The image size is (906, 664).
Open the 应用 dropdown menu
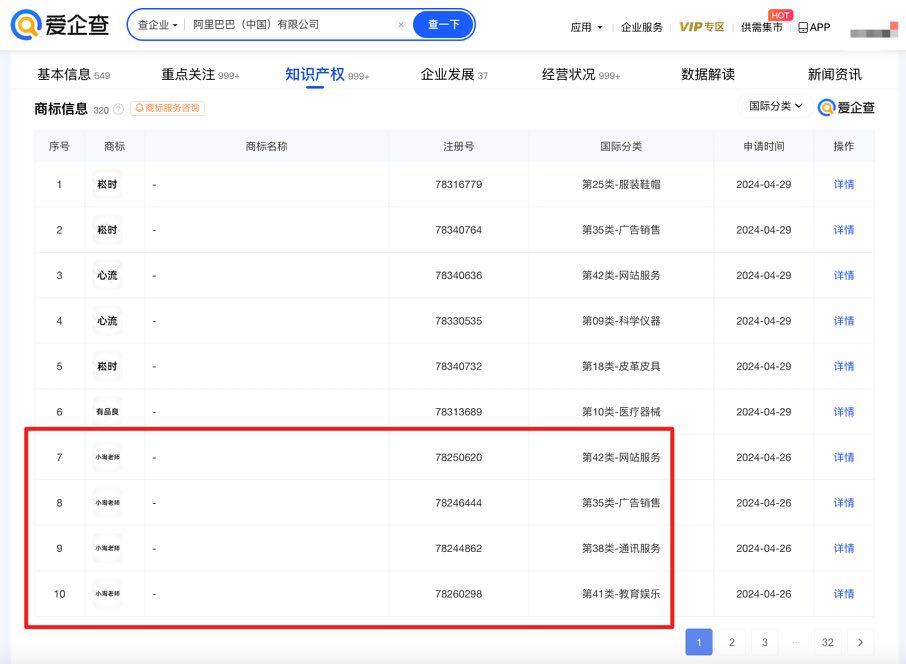coord(586,27)
